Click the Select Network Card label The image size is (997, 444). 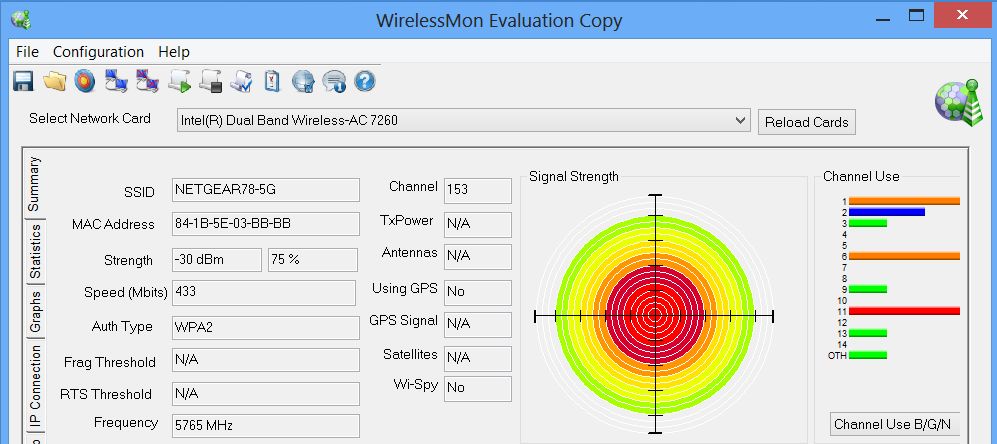(90, 118)
